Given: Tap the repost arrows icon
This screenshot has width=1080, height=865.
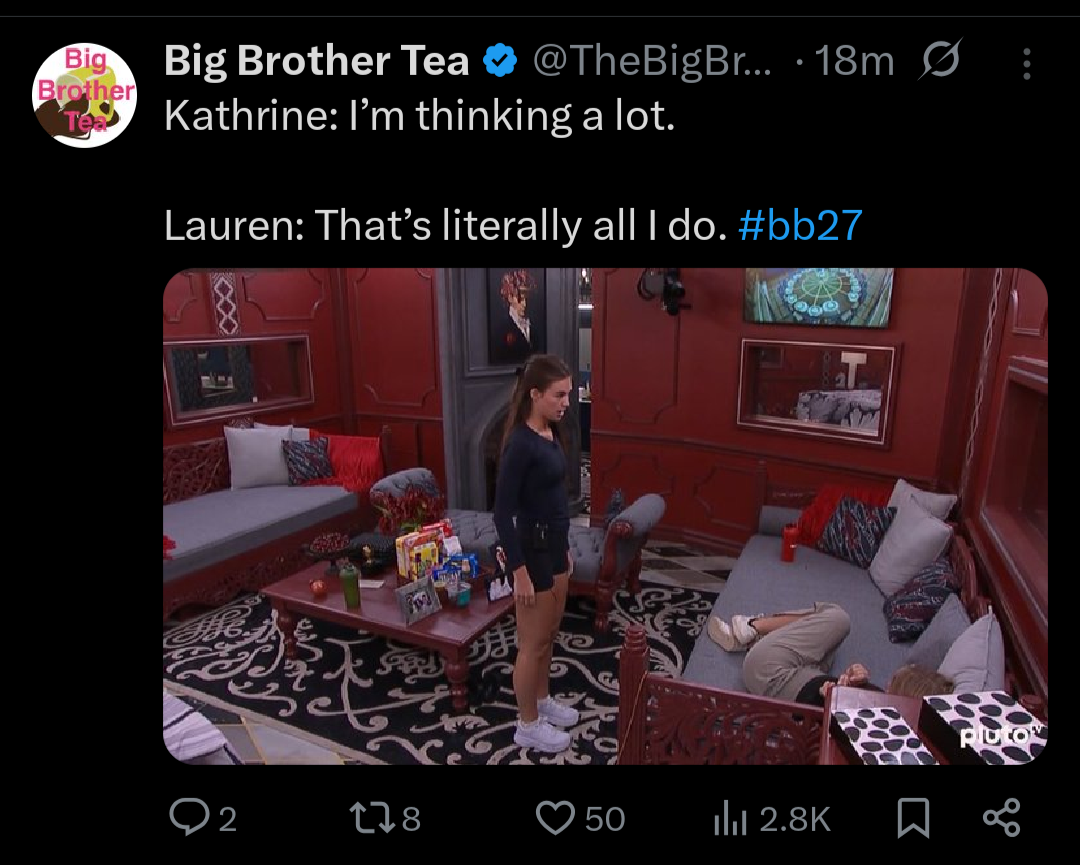Looking at the screenshot, I should click(x=372, y=818).
